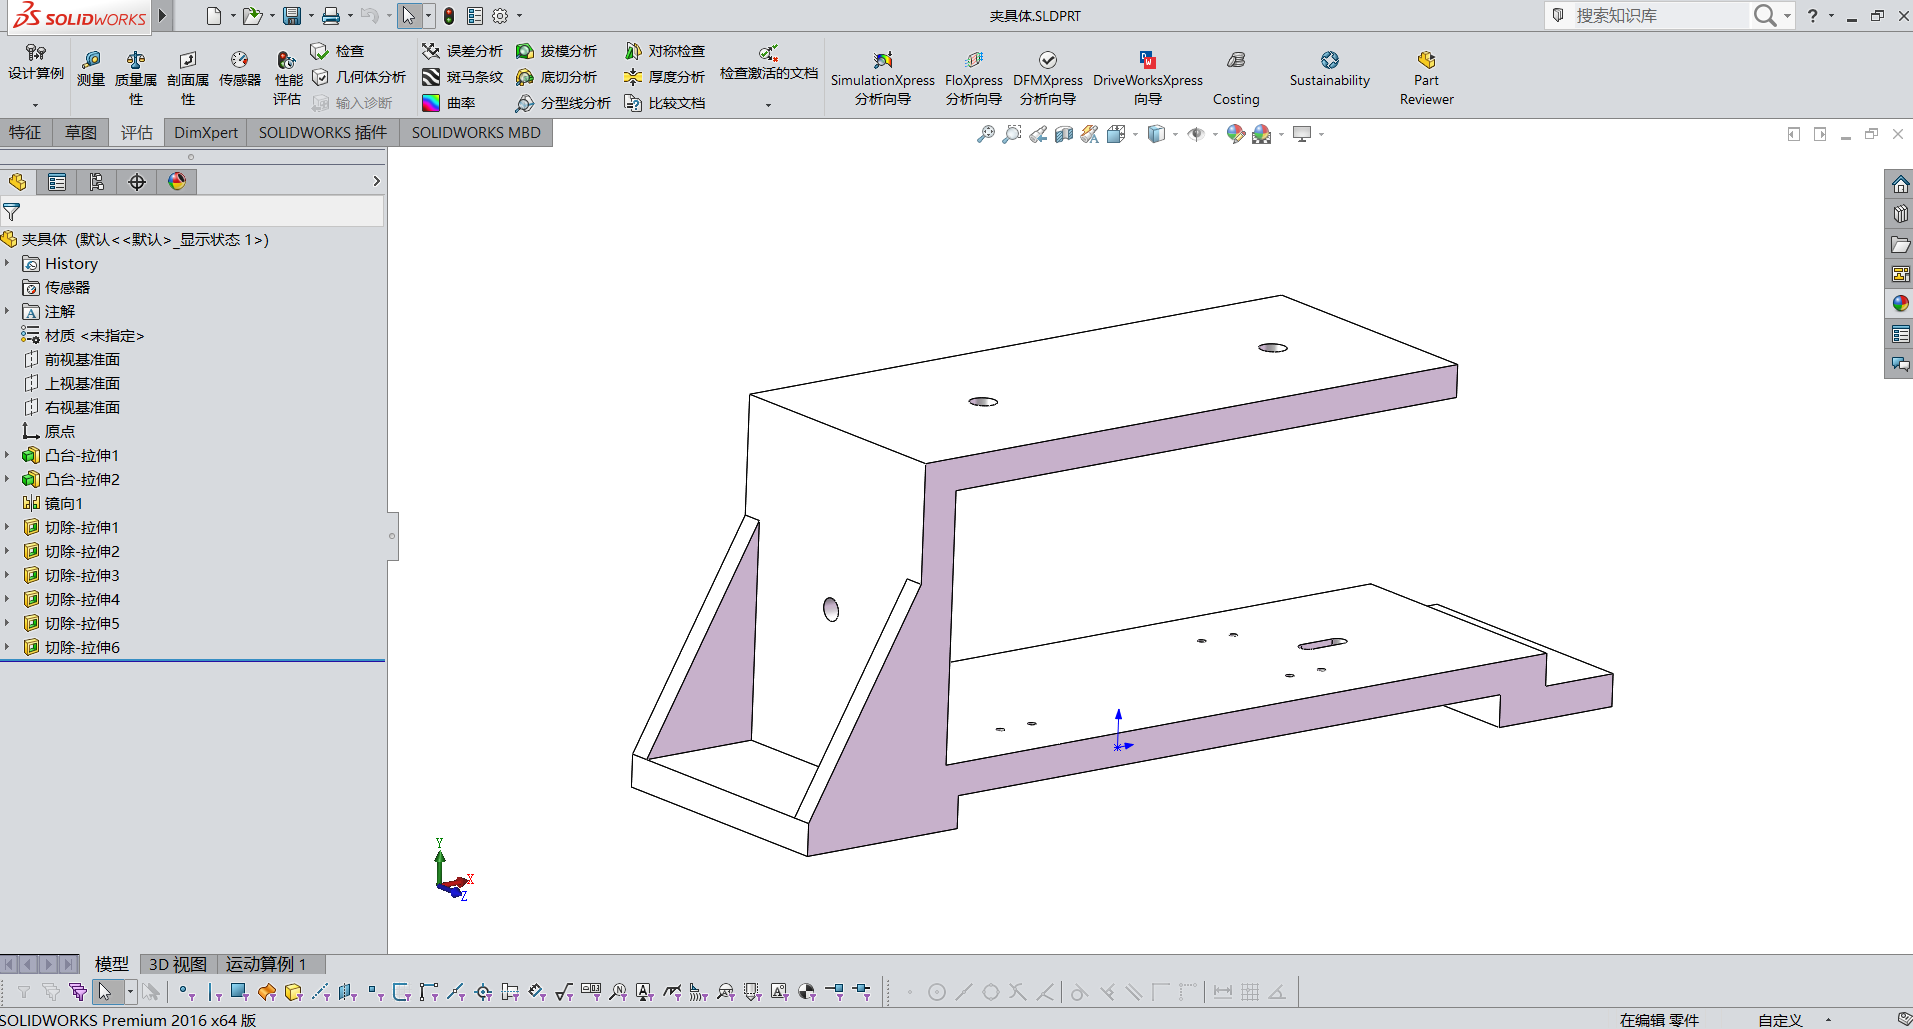Expand the 凸台-拉伸2 feature node
1913x1029 pixels.
7,479
